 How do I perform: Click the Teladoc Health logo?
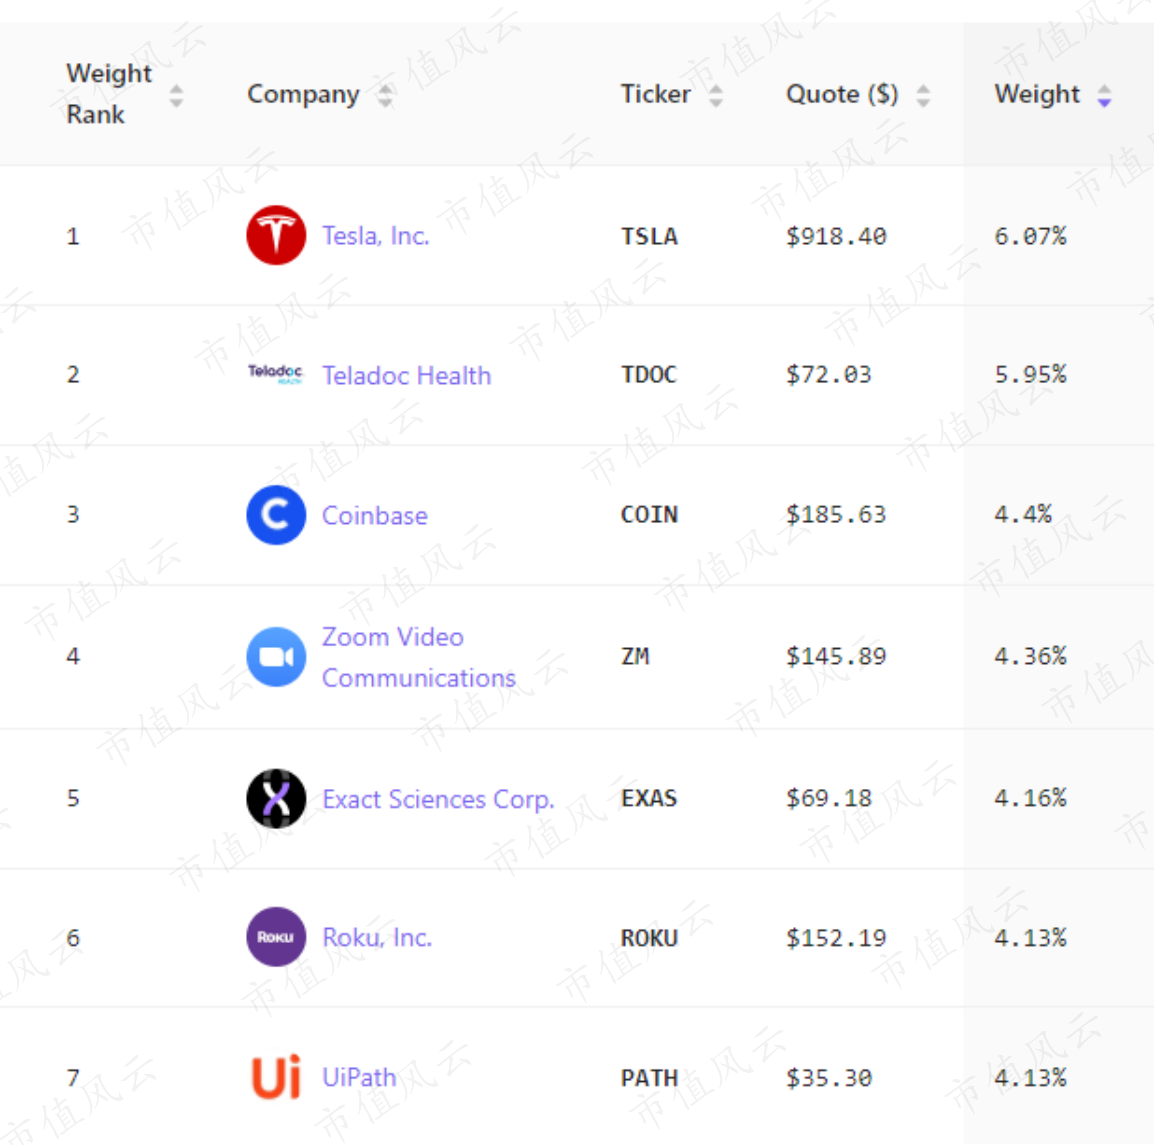275,374
